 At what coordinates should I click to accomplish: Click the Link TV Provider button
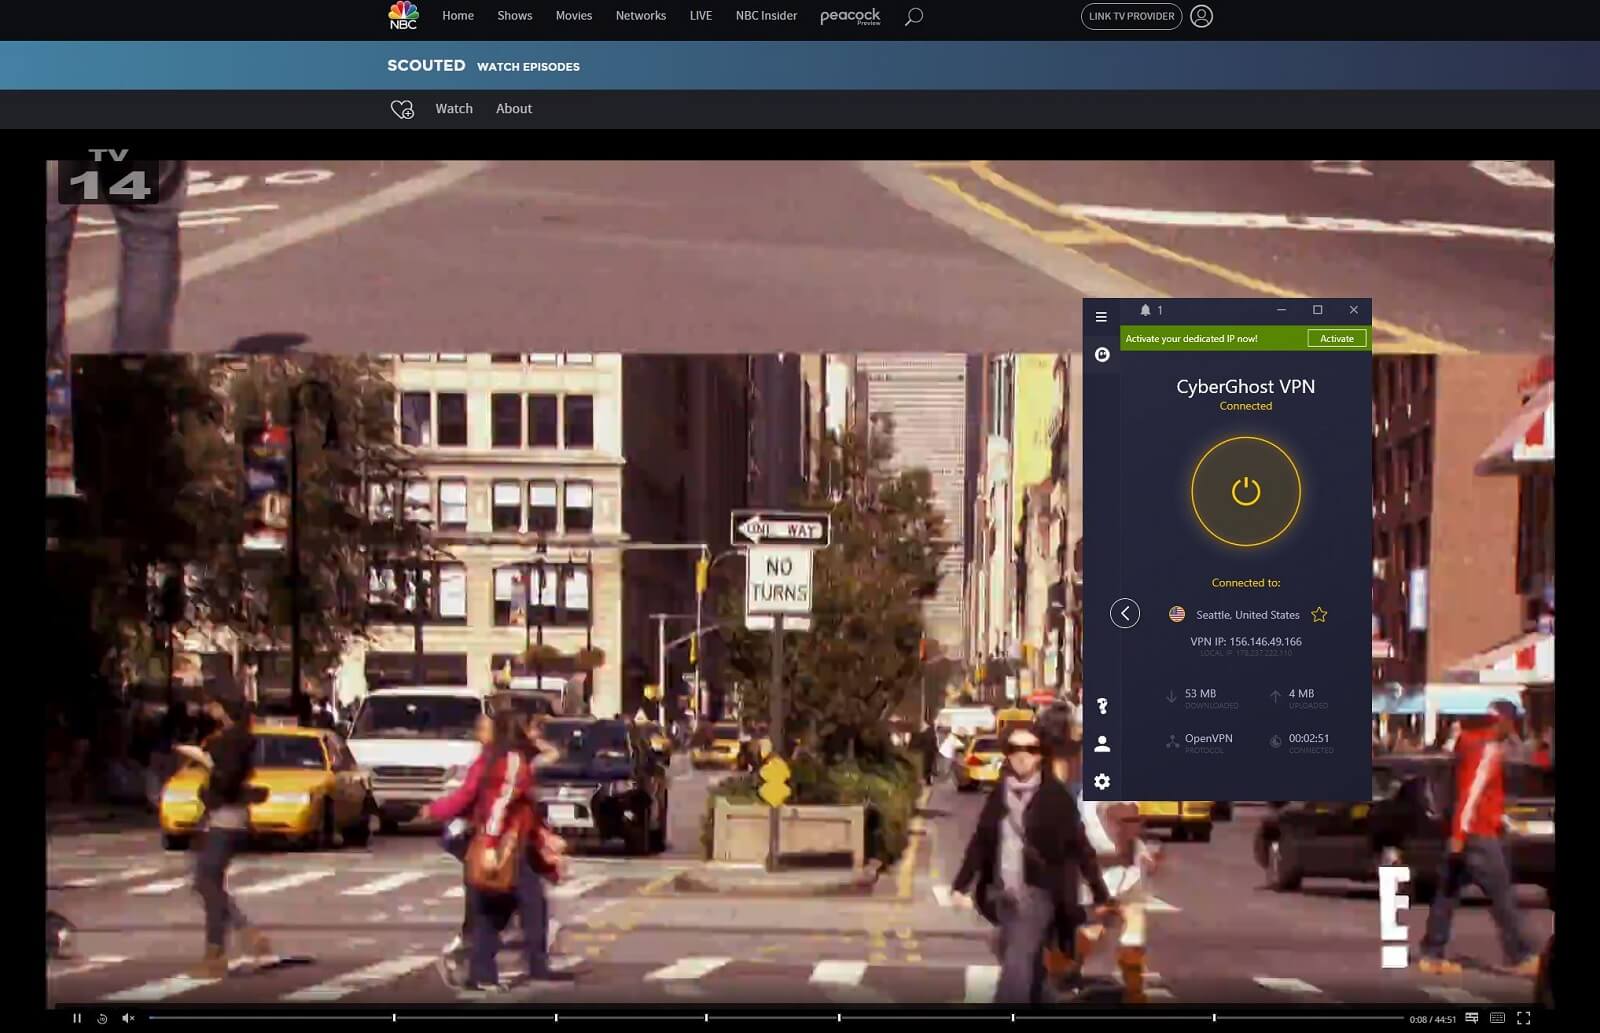pyautogui.click(x=1131, y=16)
